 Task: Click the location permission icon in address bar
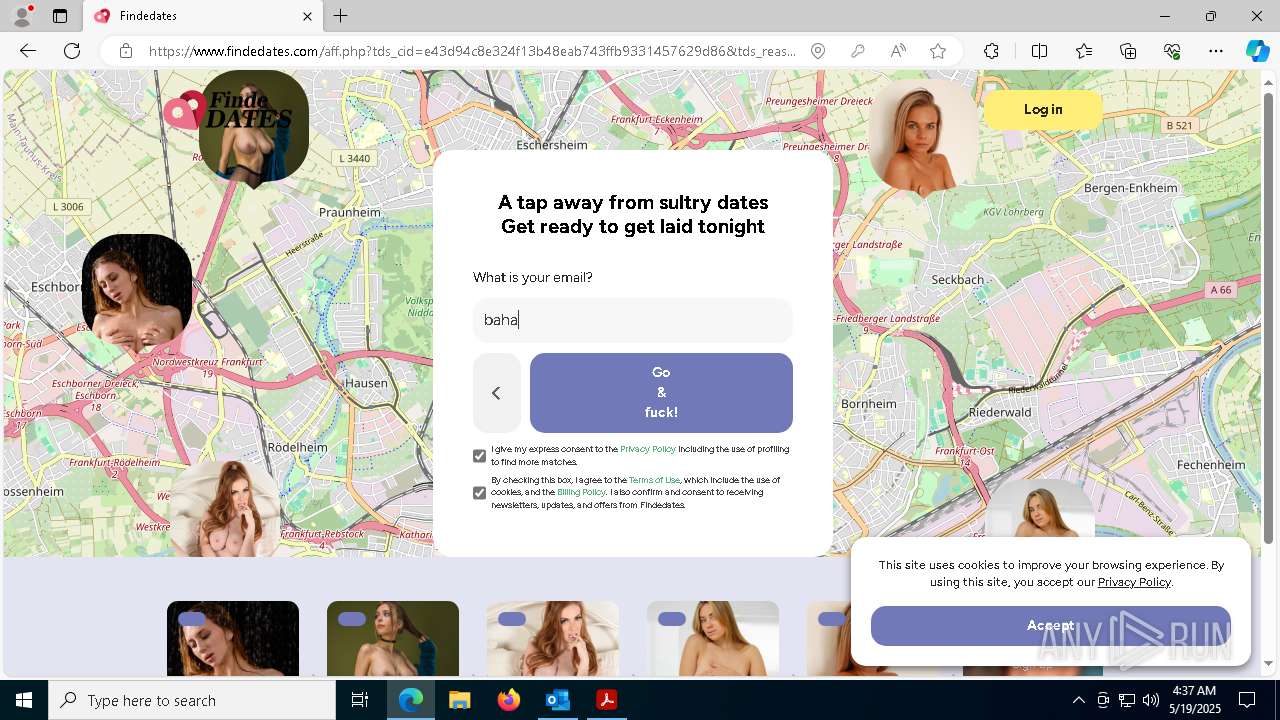coord(818,51)
